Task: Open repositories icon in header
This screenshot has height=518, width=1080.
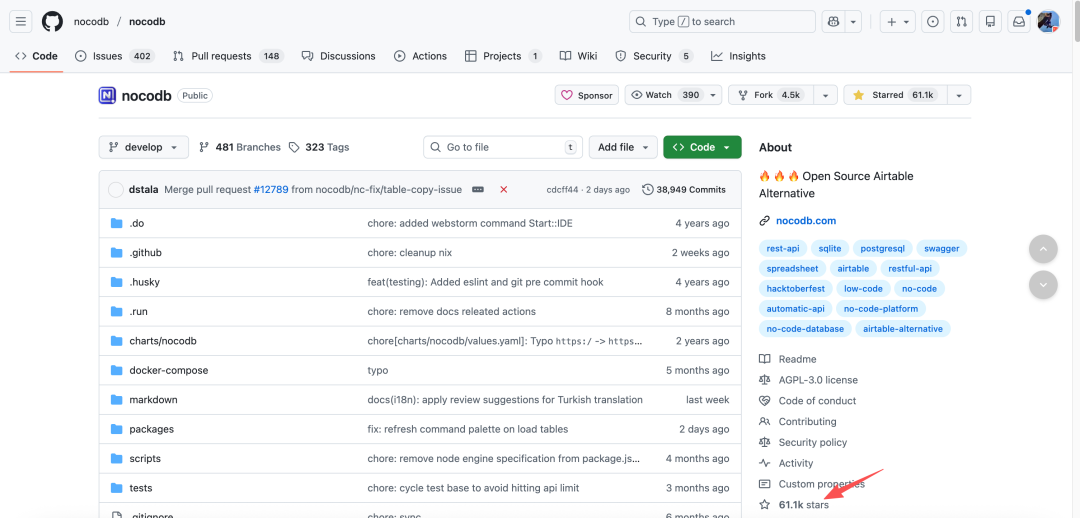Action: tap(990, 21)
